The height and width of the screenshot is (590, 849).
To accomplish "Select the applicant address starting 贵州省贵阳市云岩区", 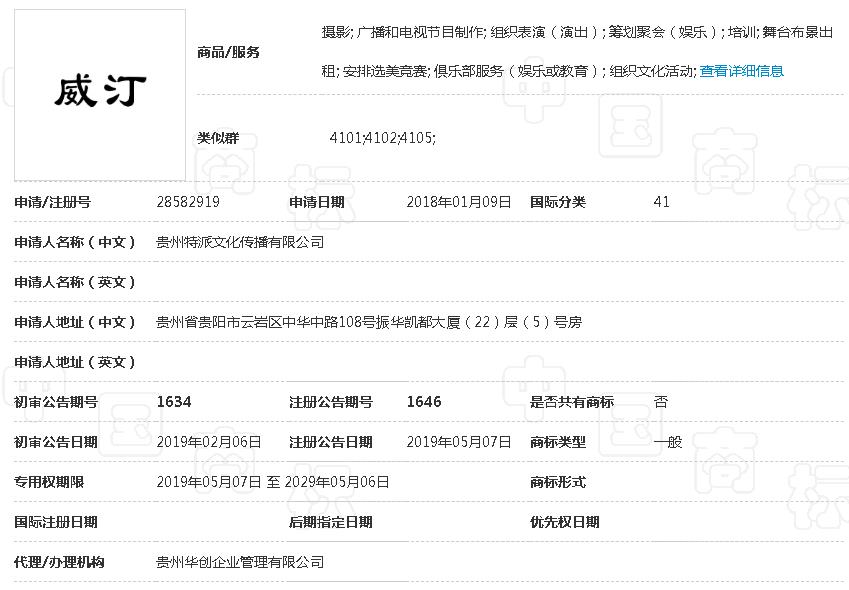I will coord(369,322).
